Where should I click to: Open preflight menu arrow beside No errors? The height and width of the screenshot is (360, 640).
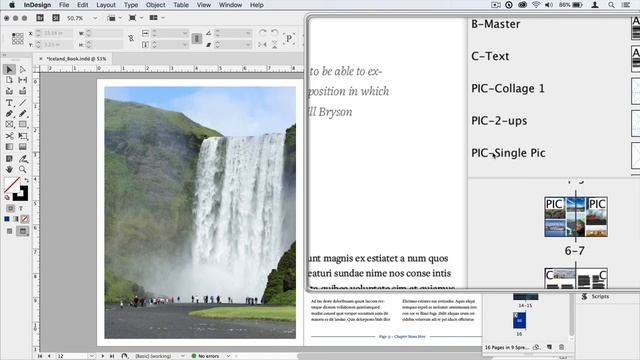click(x=228, y=356)
